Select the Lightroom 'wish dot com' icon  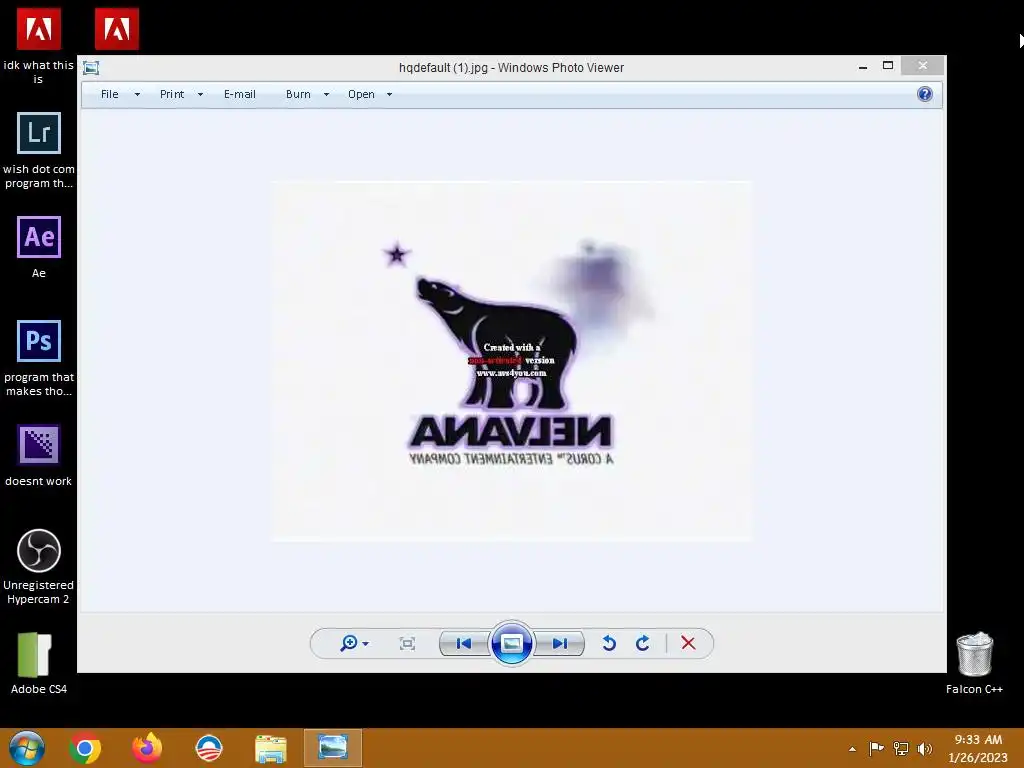pos(39,150)
